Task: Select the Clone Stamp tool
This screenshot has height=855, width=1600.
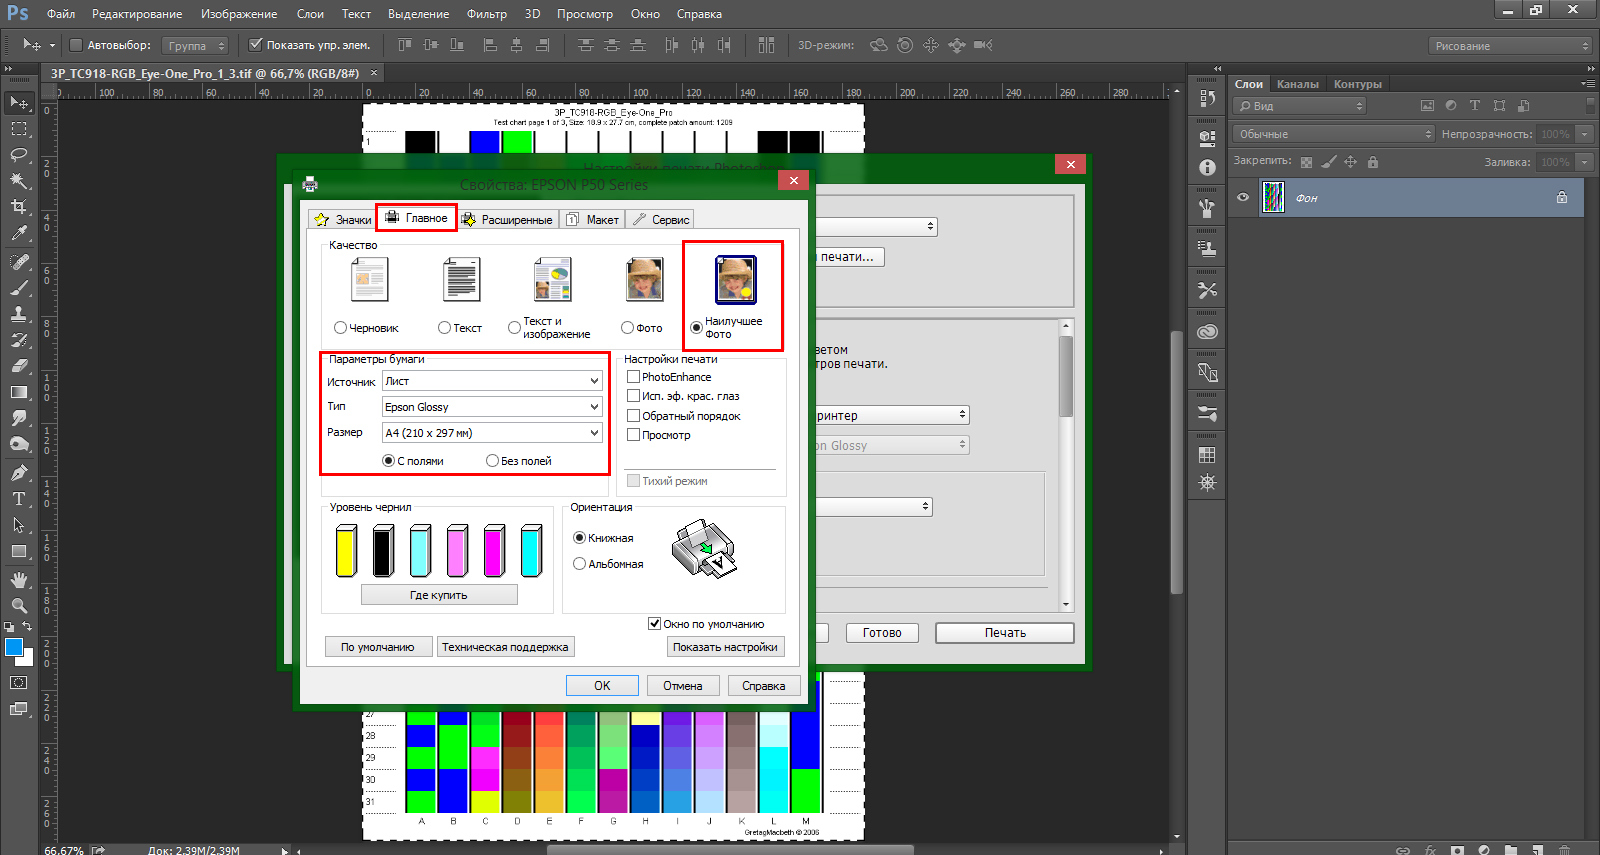Action: [x=19, y=314]
